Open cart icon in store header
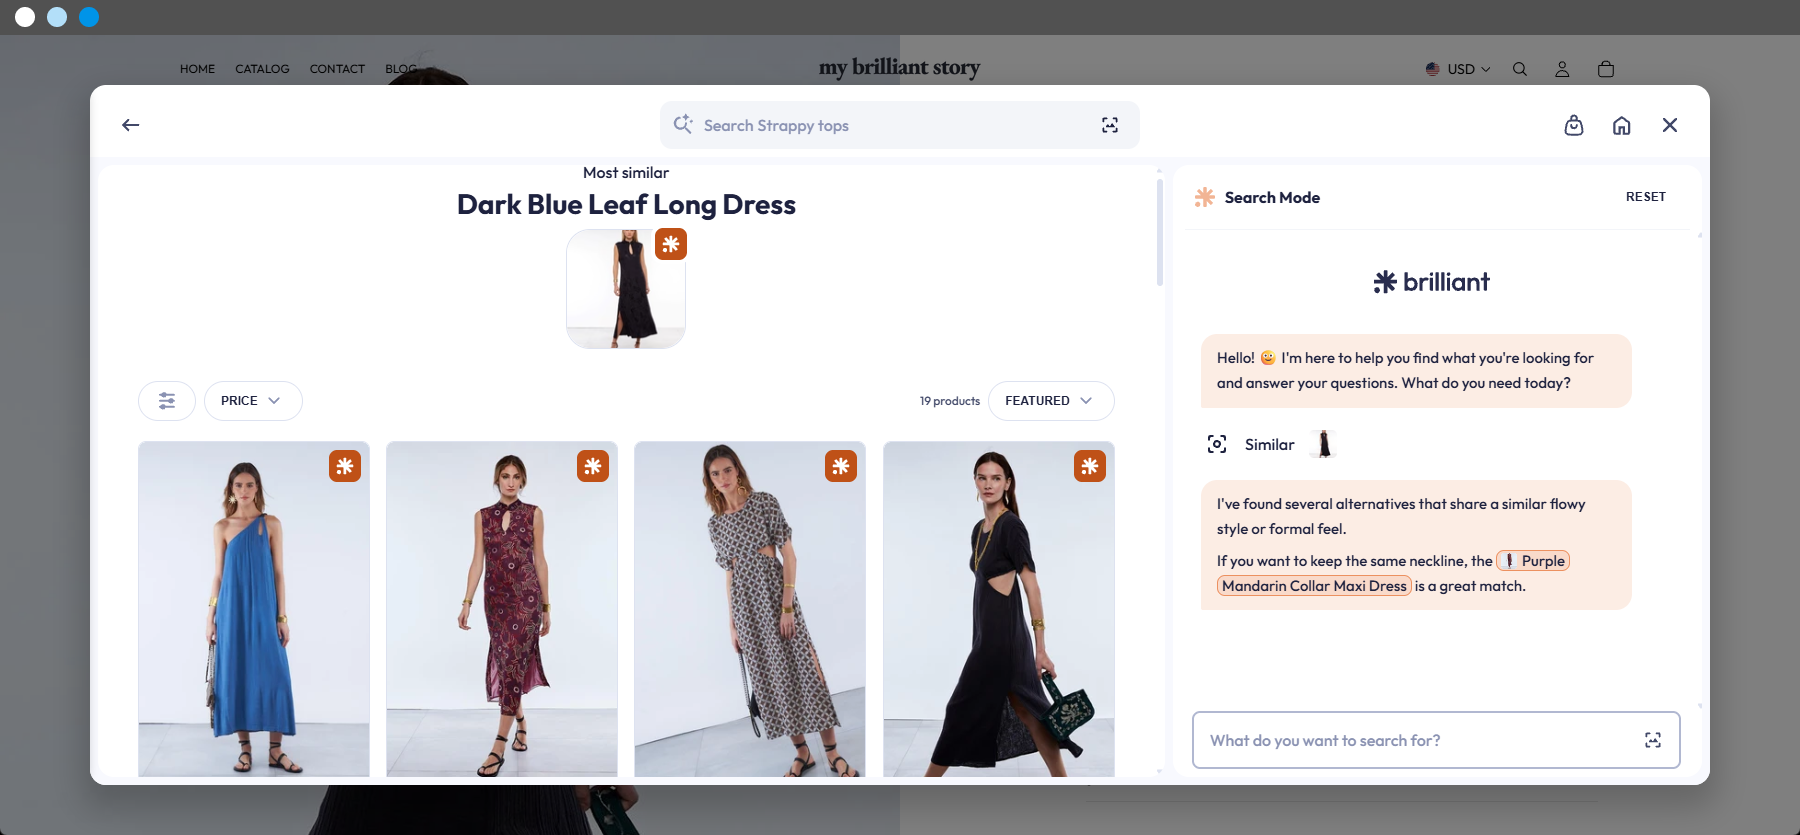This screenshot has width=1800, height=835. click(1606, 69)
